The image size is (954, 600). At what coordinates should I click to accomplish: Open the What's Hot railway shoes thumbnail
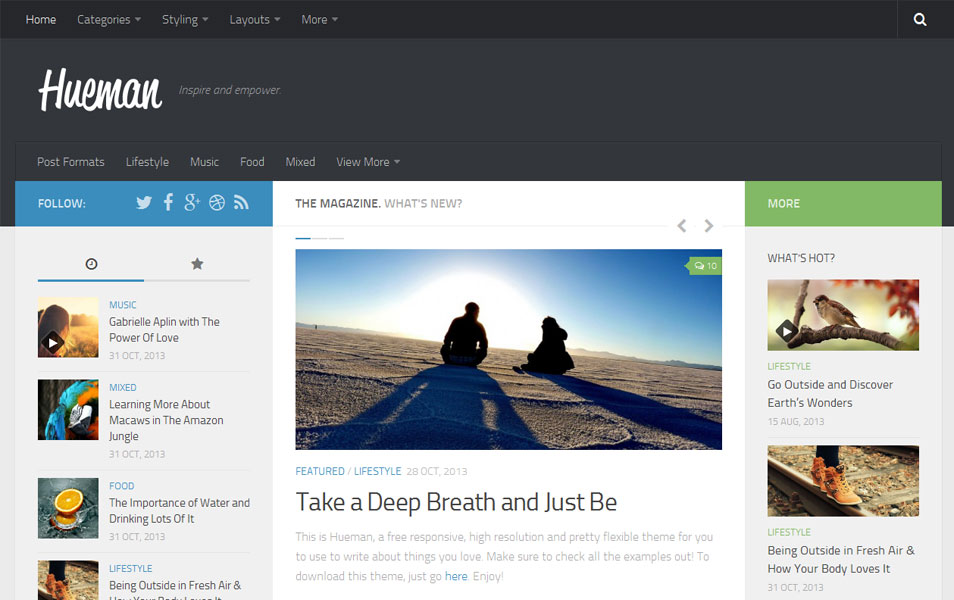click(843, 481)
